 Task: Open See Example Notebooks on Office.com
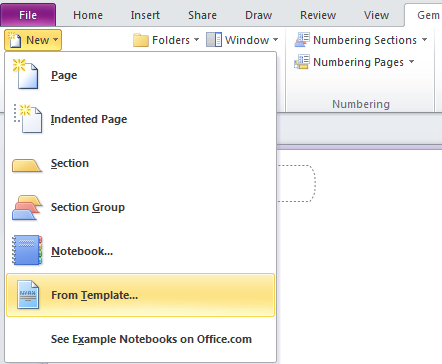coord(141,339)
